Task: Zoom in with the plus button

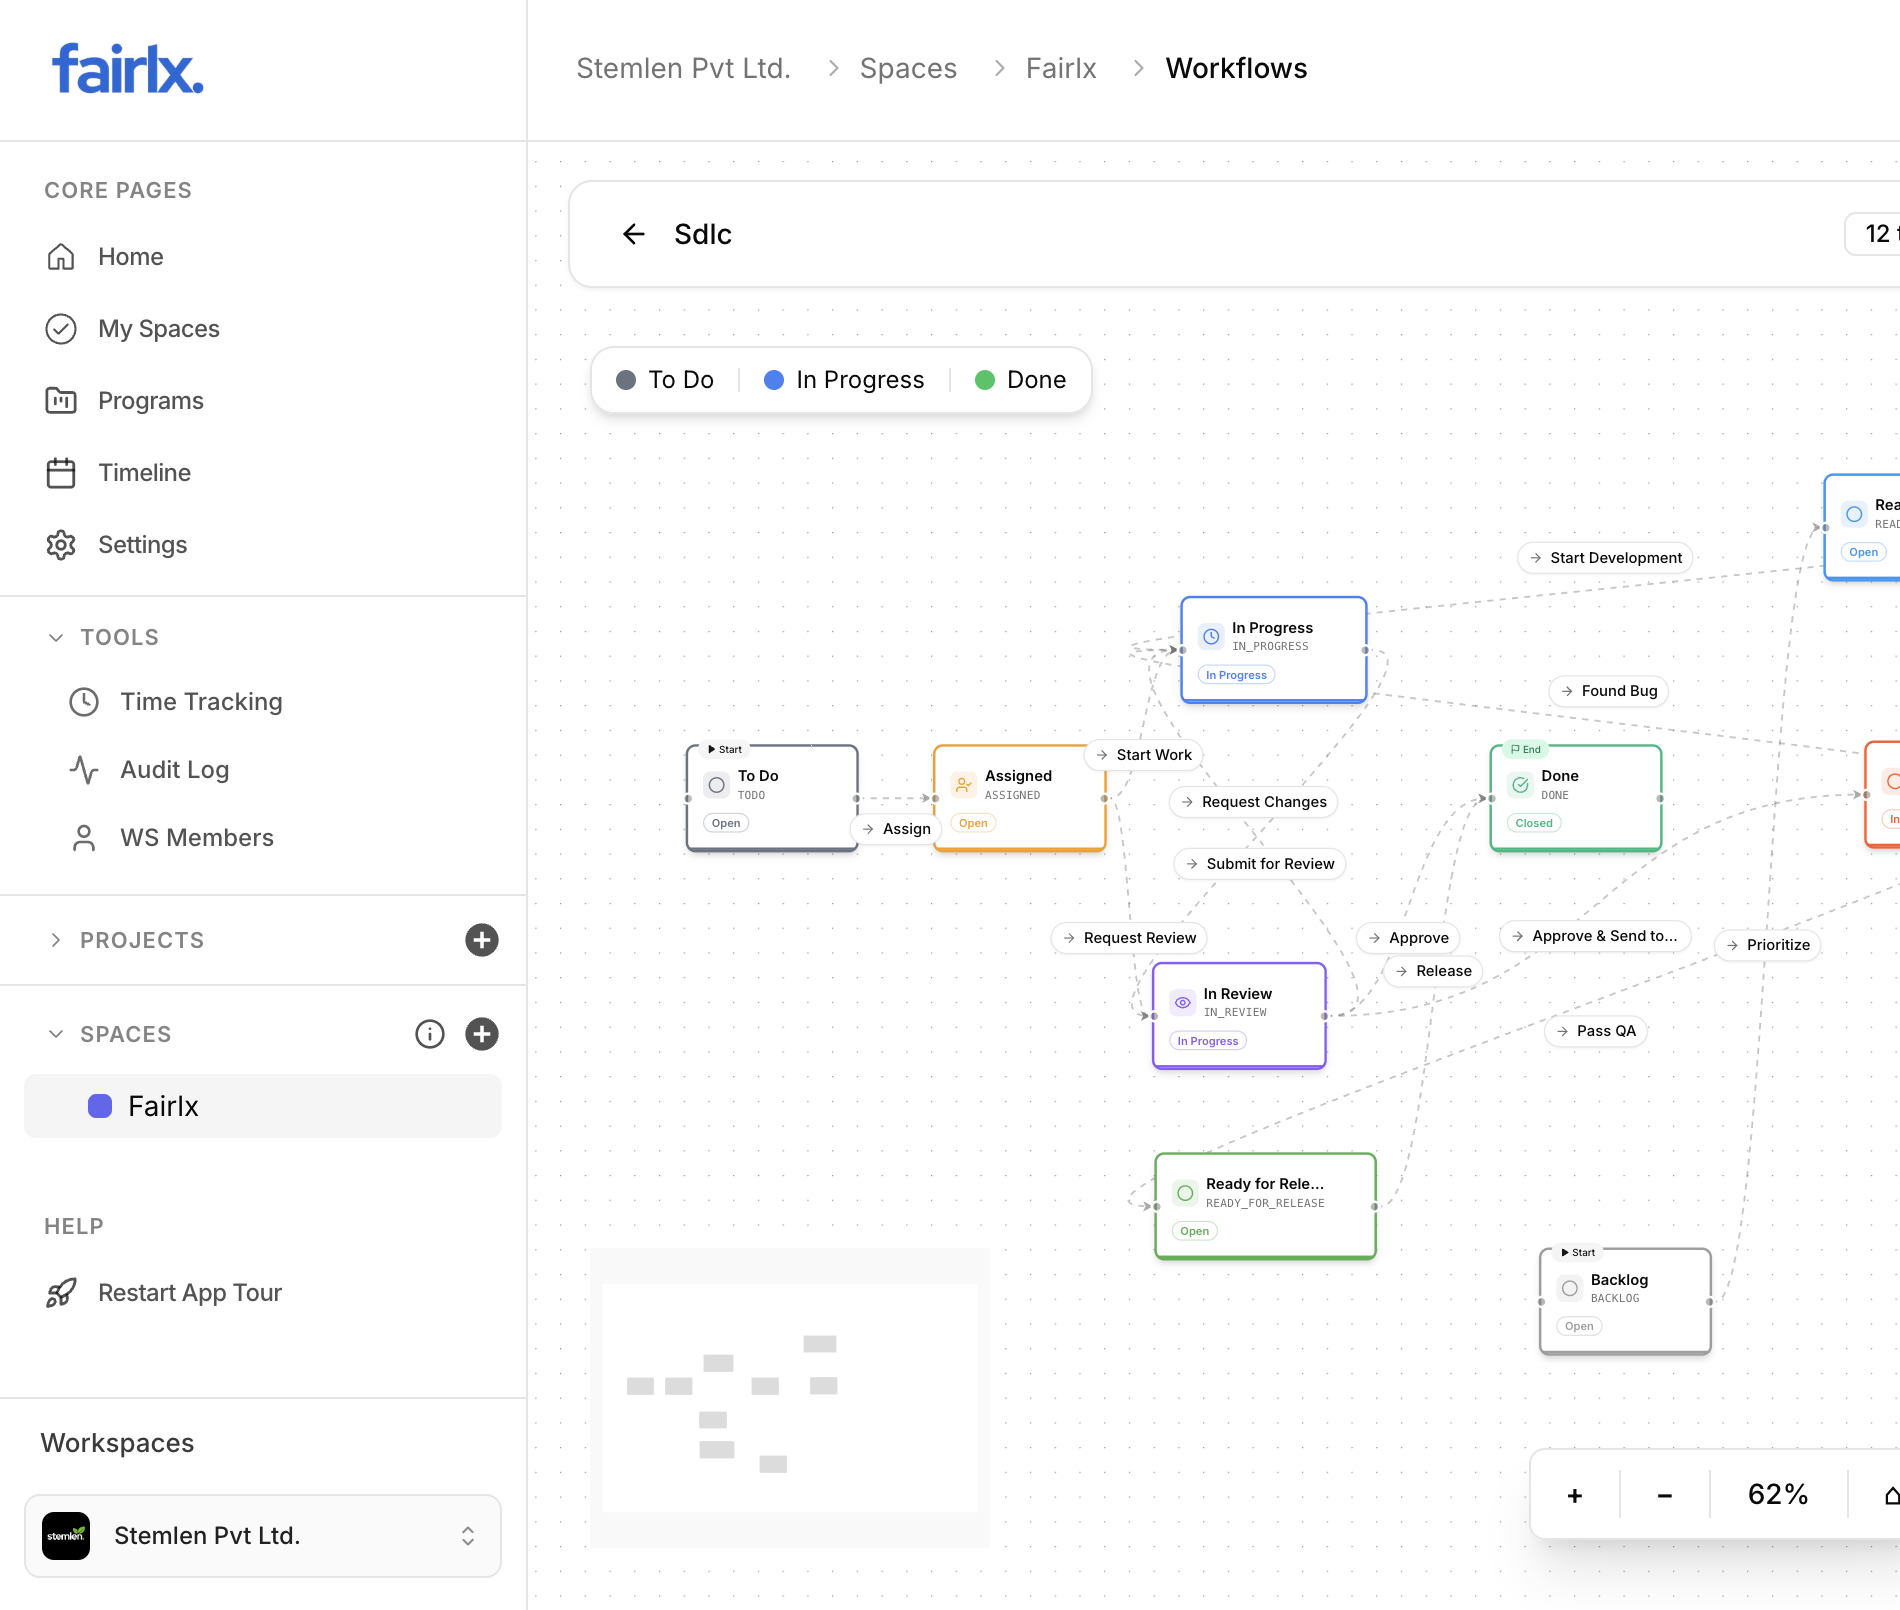Action: 1575,1495
